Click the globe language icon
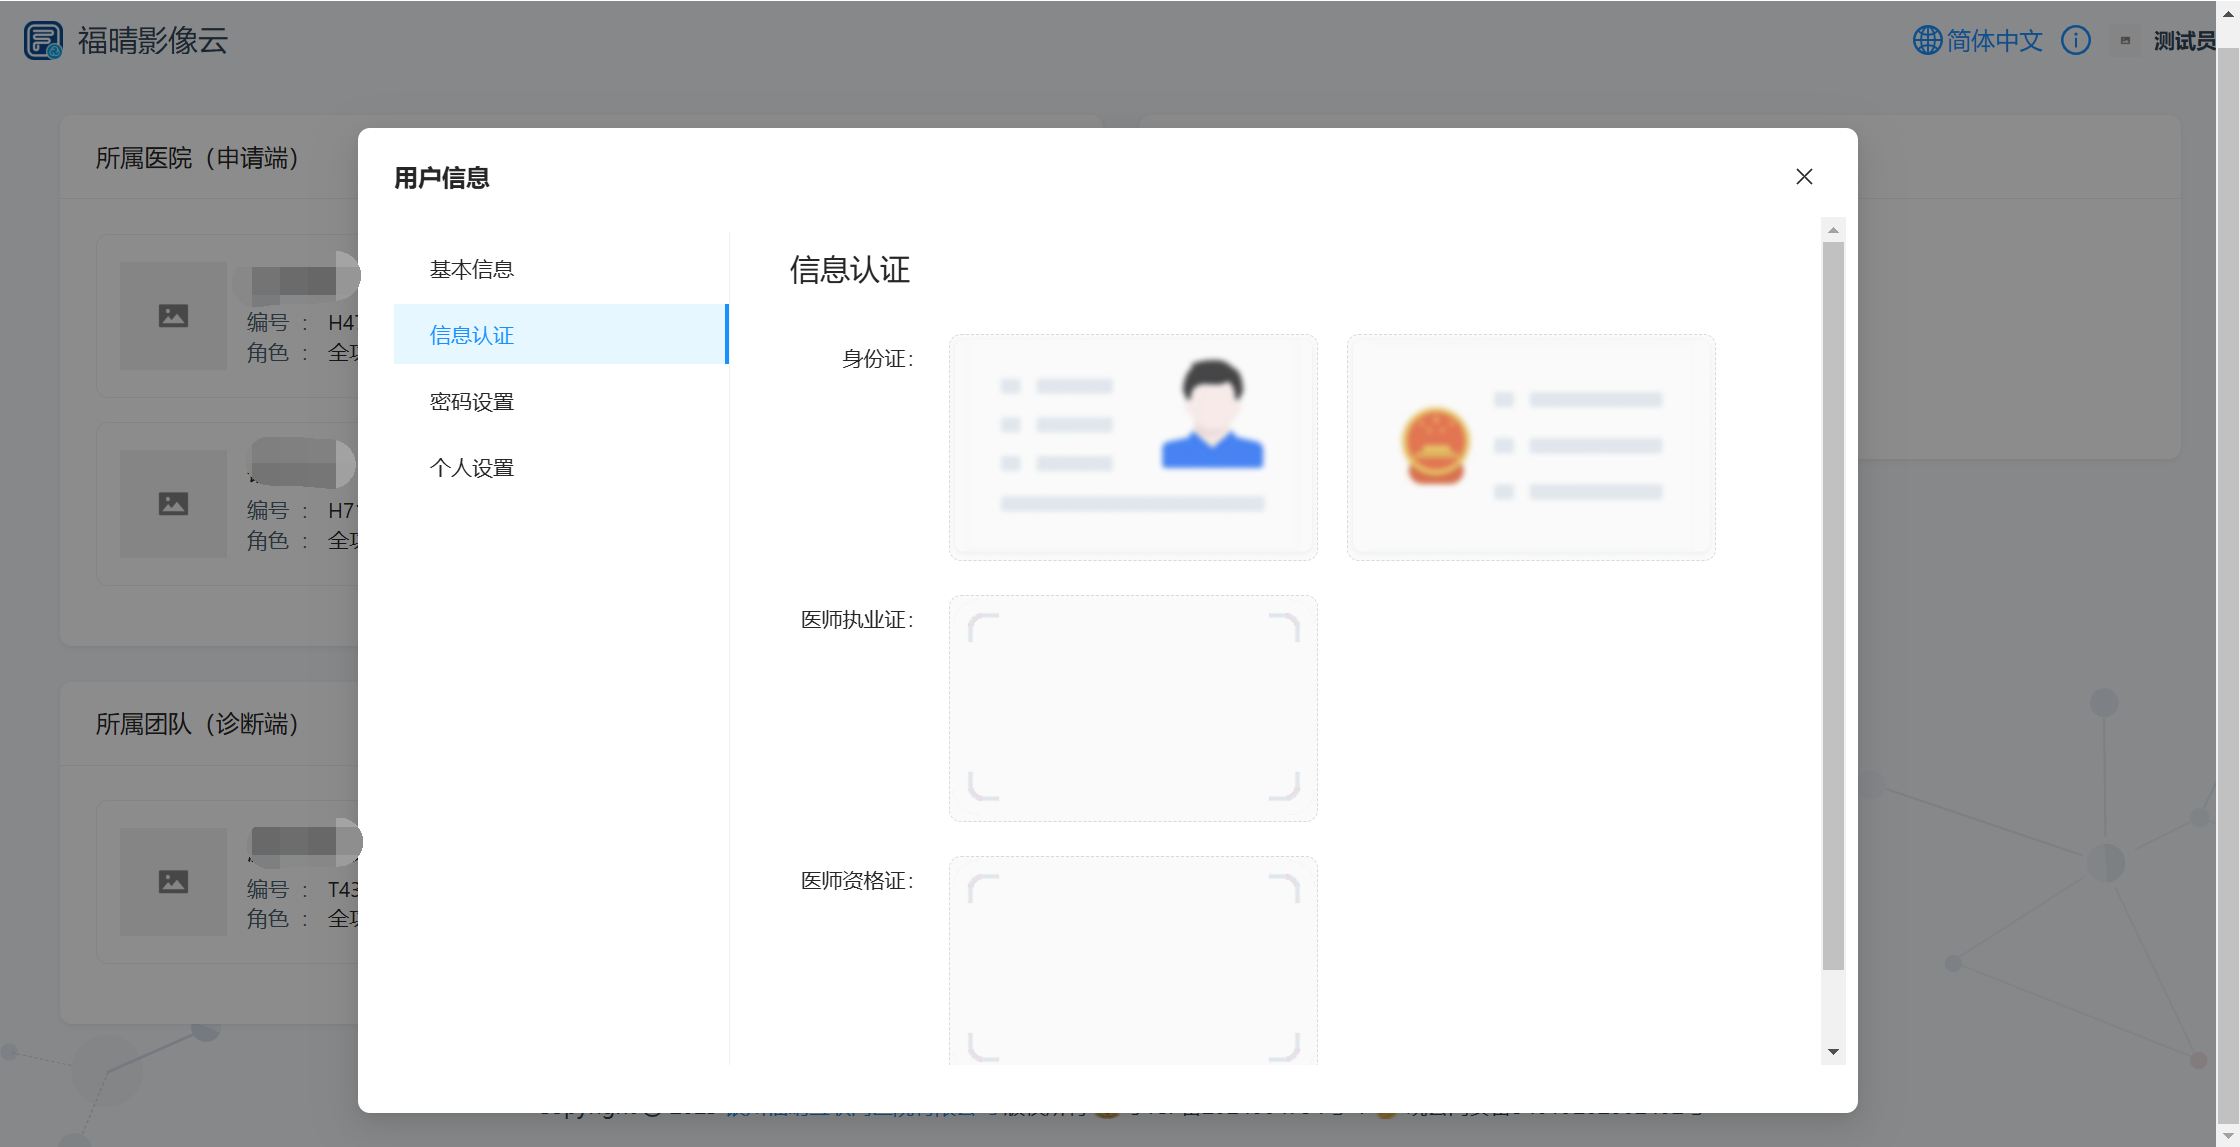Viewport: 2240px width, 1147px height. pyautogui.click(x=1927, y=41)
